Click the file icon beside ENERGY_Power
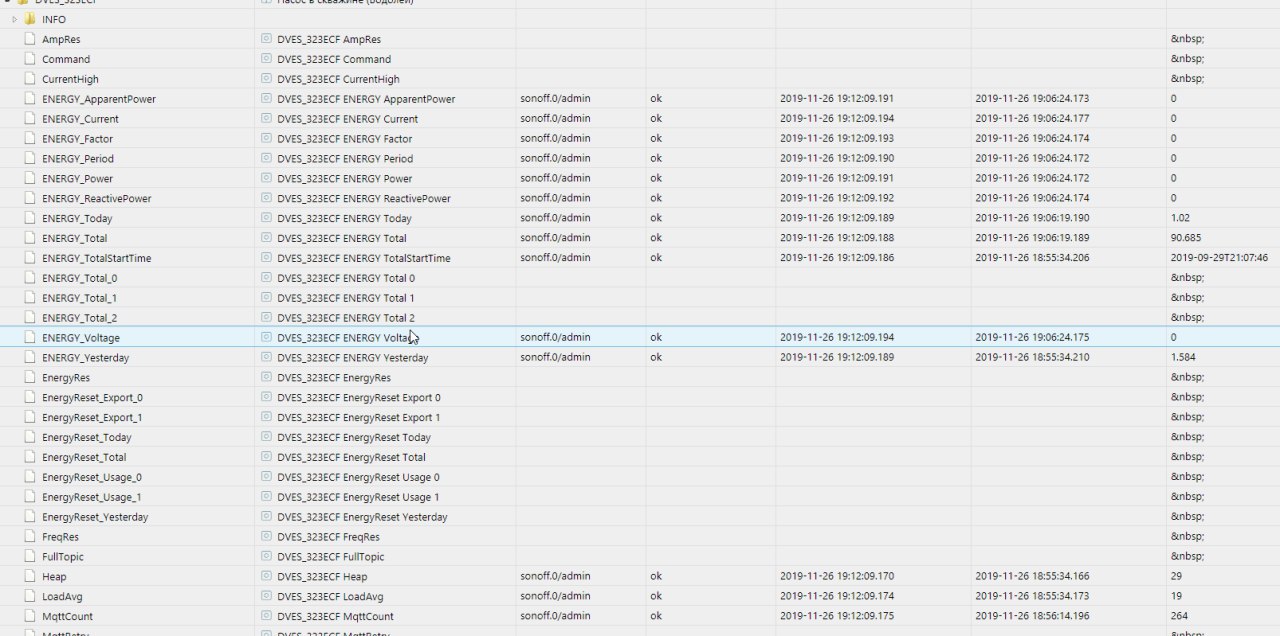The width and height of the screenshot is (1280, 636). (x=30, y=178)
